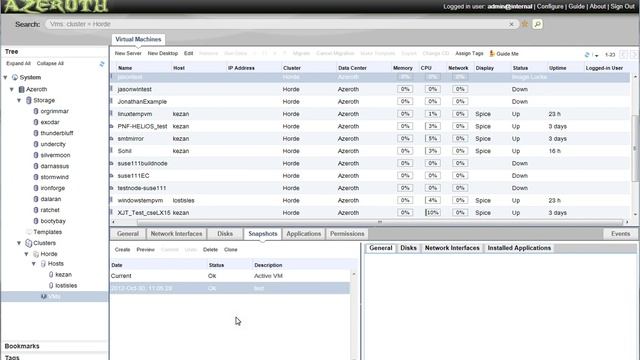Click New Server

(128, 53)
